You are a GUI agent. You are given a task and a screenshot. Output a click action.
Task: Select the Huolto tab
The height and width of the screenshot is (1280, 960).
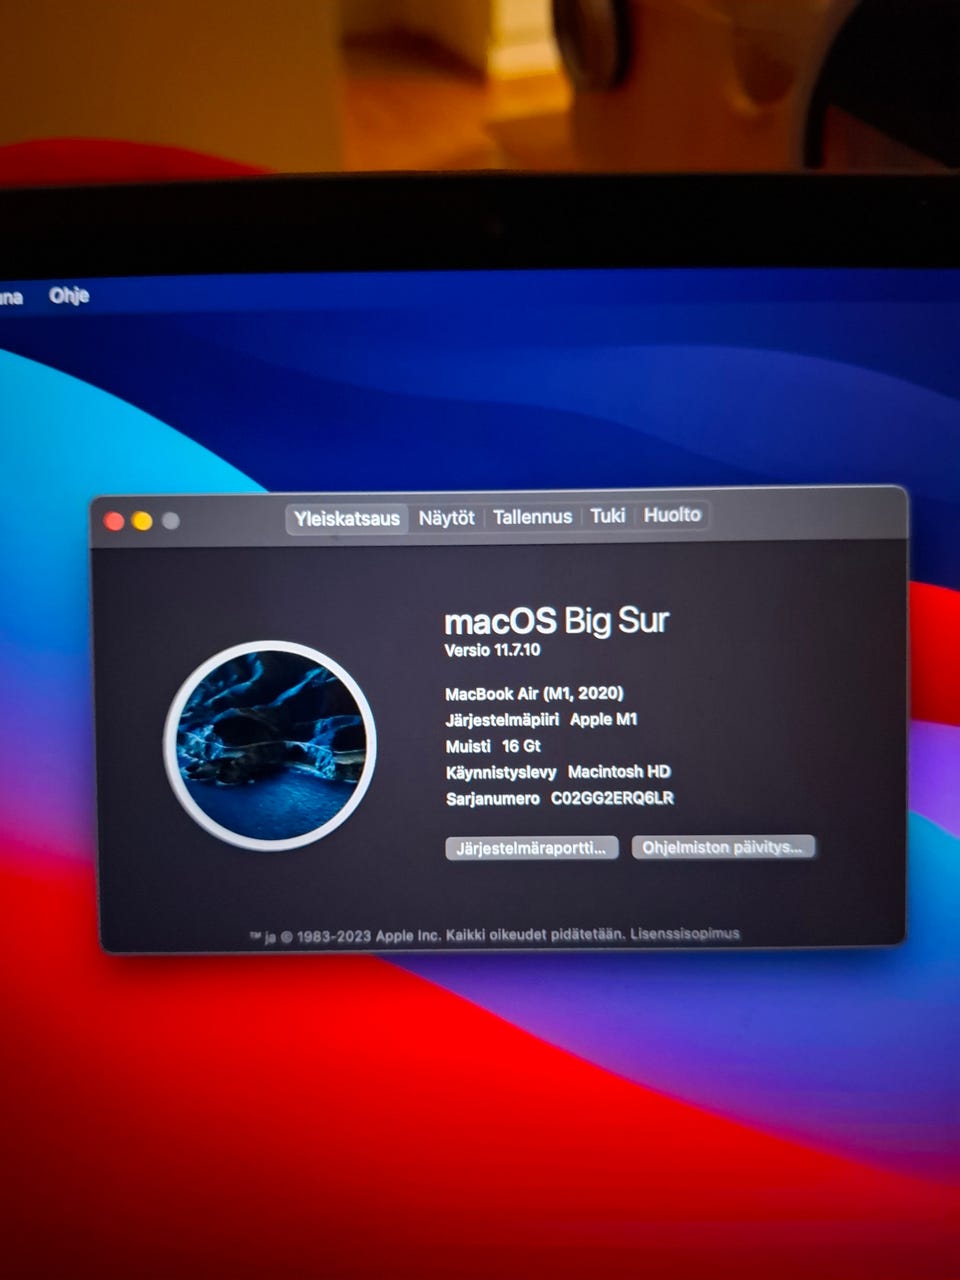pyautogui.click(x=672, y=514)
